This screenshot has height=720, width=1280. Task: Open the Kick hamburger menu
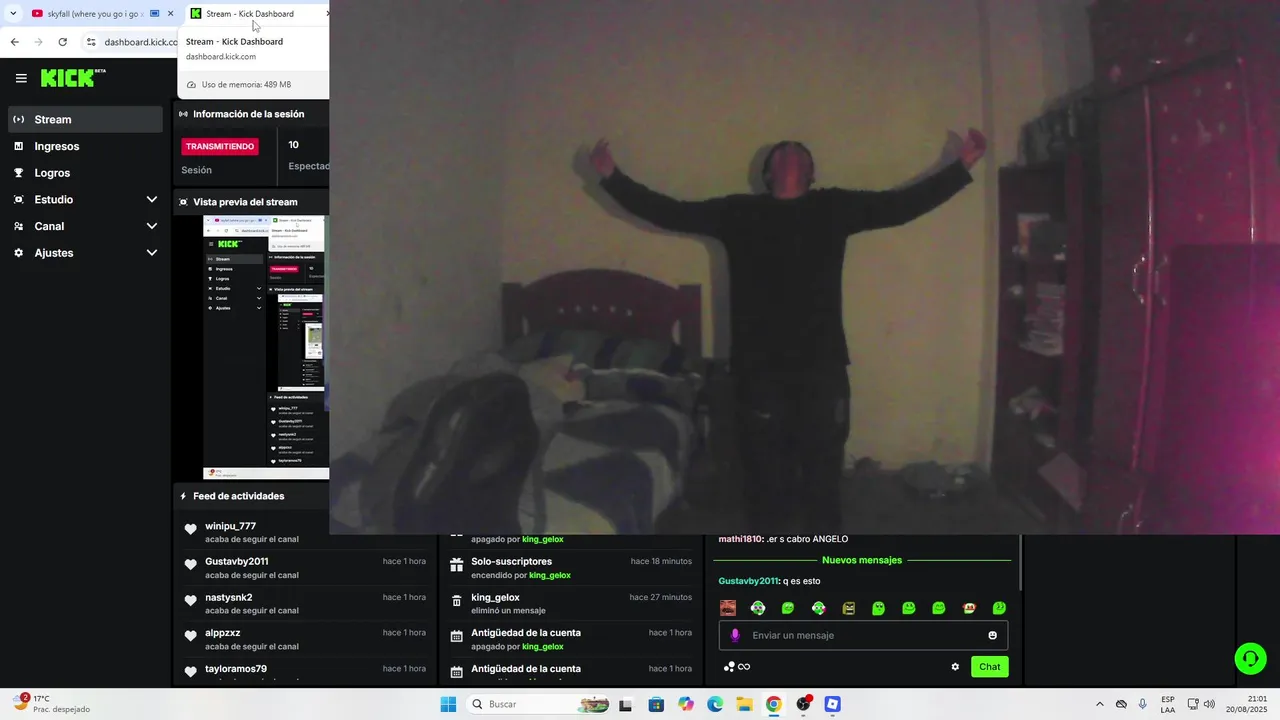tap(21, 78)
